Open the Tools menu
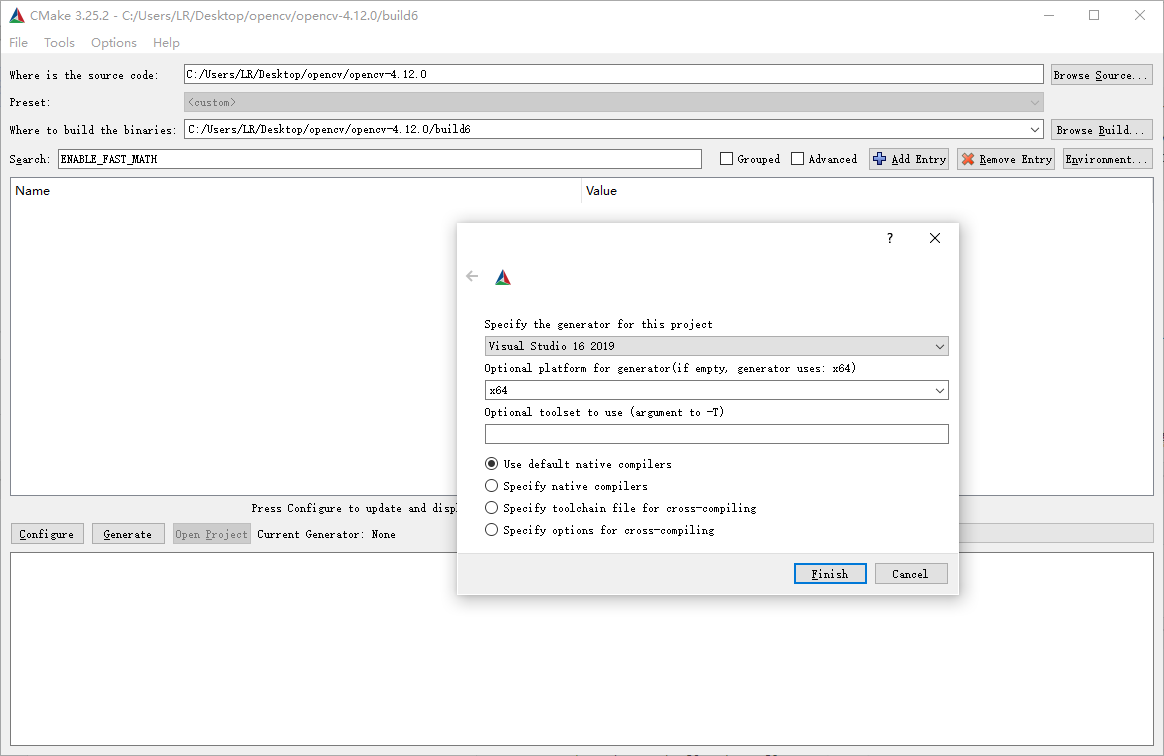 pyautogui.click(x=59, y=42)
